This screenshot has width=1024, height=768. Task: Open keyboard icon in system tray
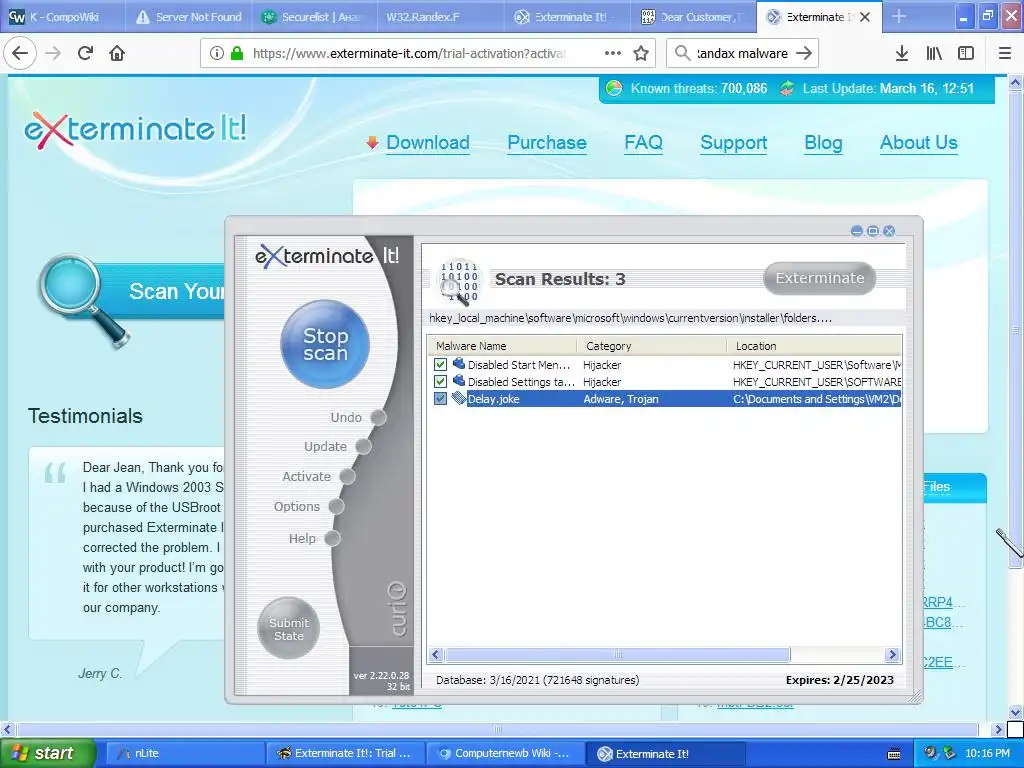[893, 754]
